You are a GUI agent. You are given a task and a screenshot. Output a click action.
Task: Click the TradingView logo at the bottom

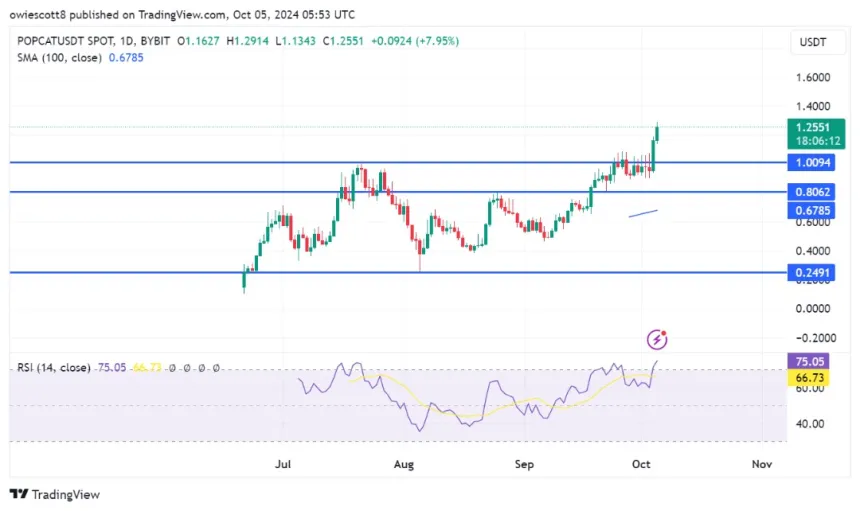tap(54, 494)
